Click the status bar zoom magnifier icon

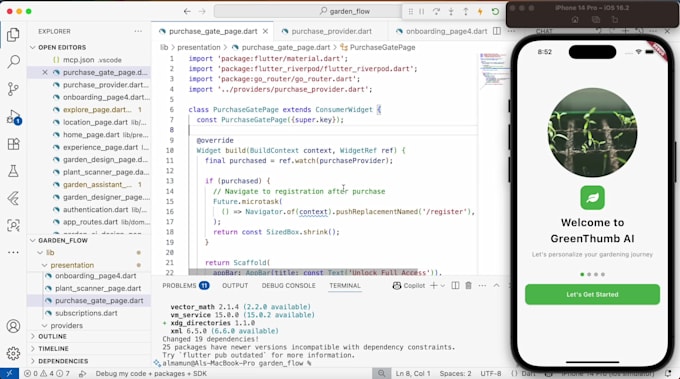point(381,373)
